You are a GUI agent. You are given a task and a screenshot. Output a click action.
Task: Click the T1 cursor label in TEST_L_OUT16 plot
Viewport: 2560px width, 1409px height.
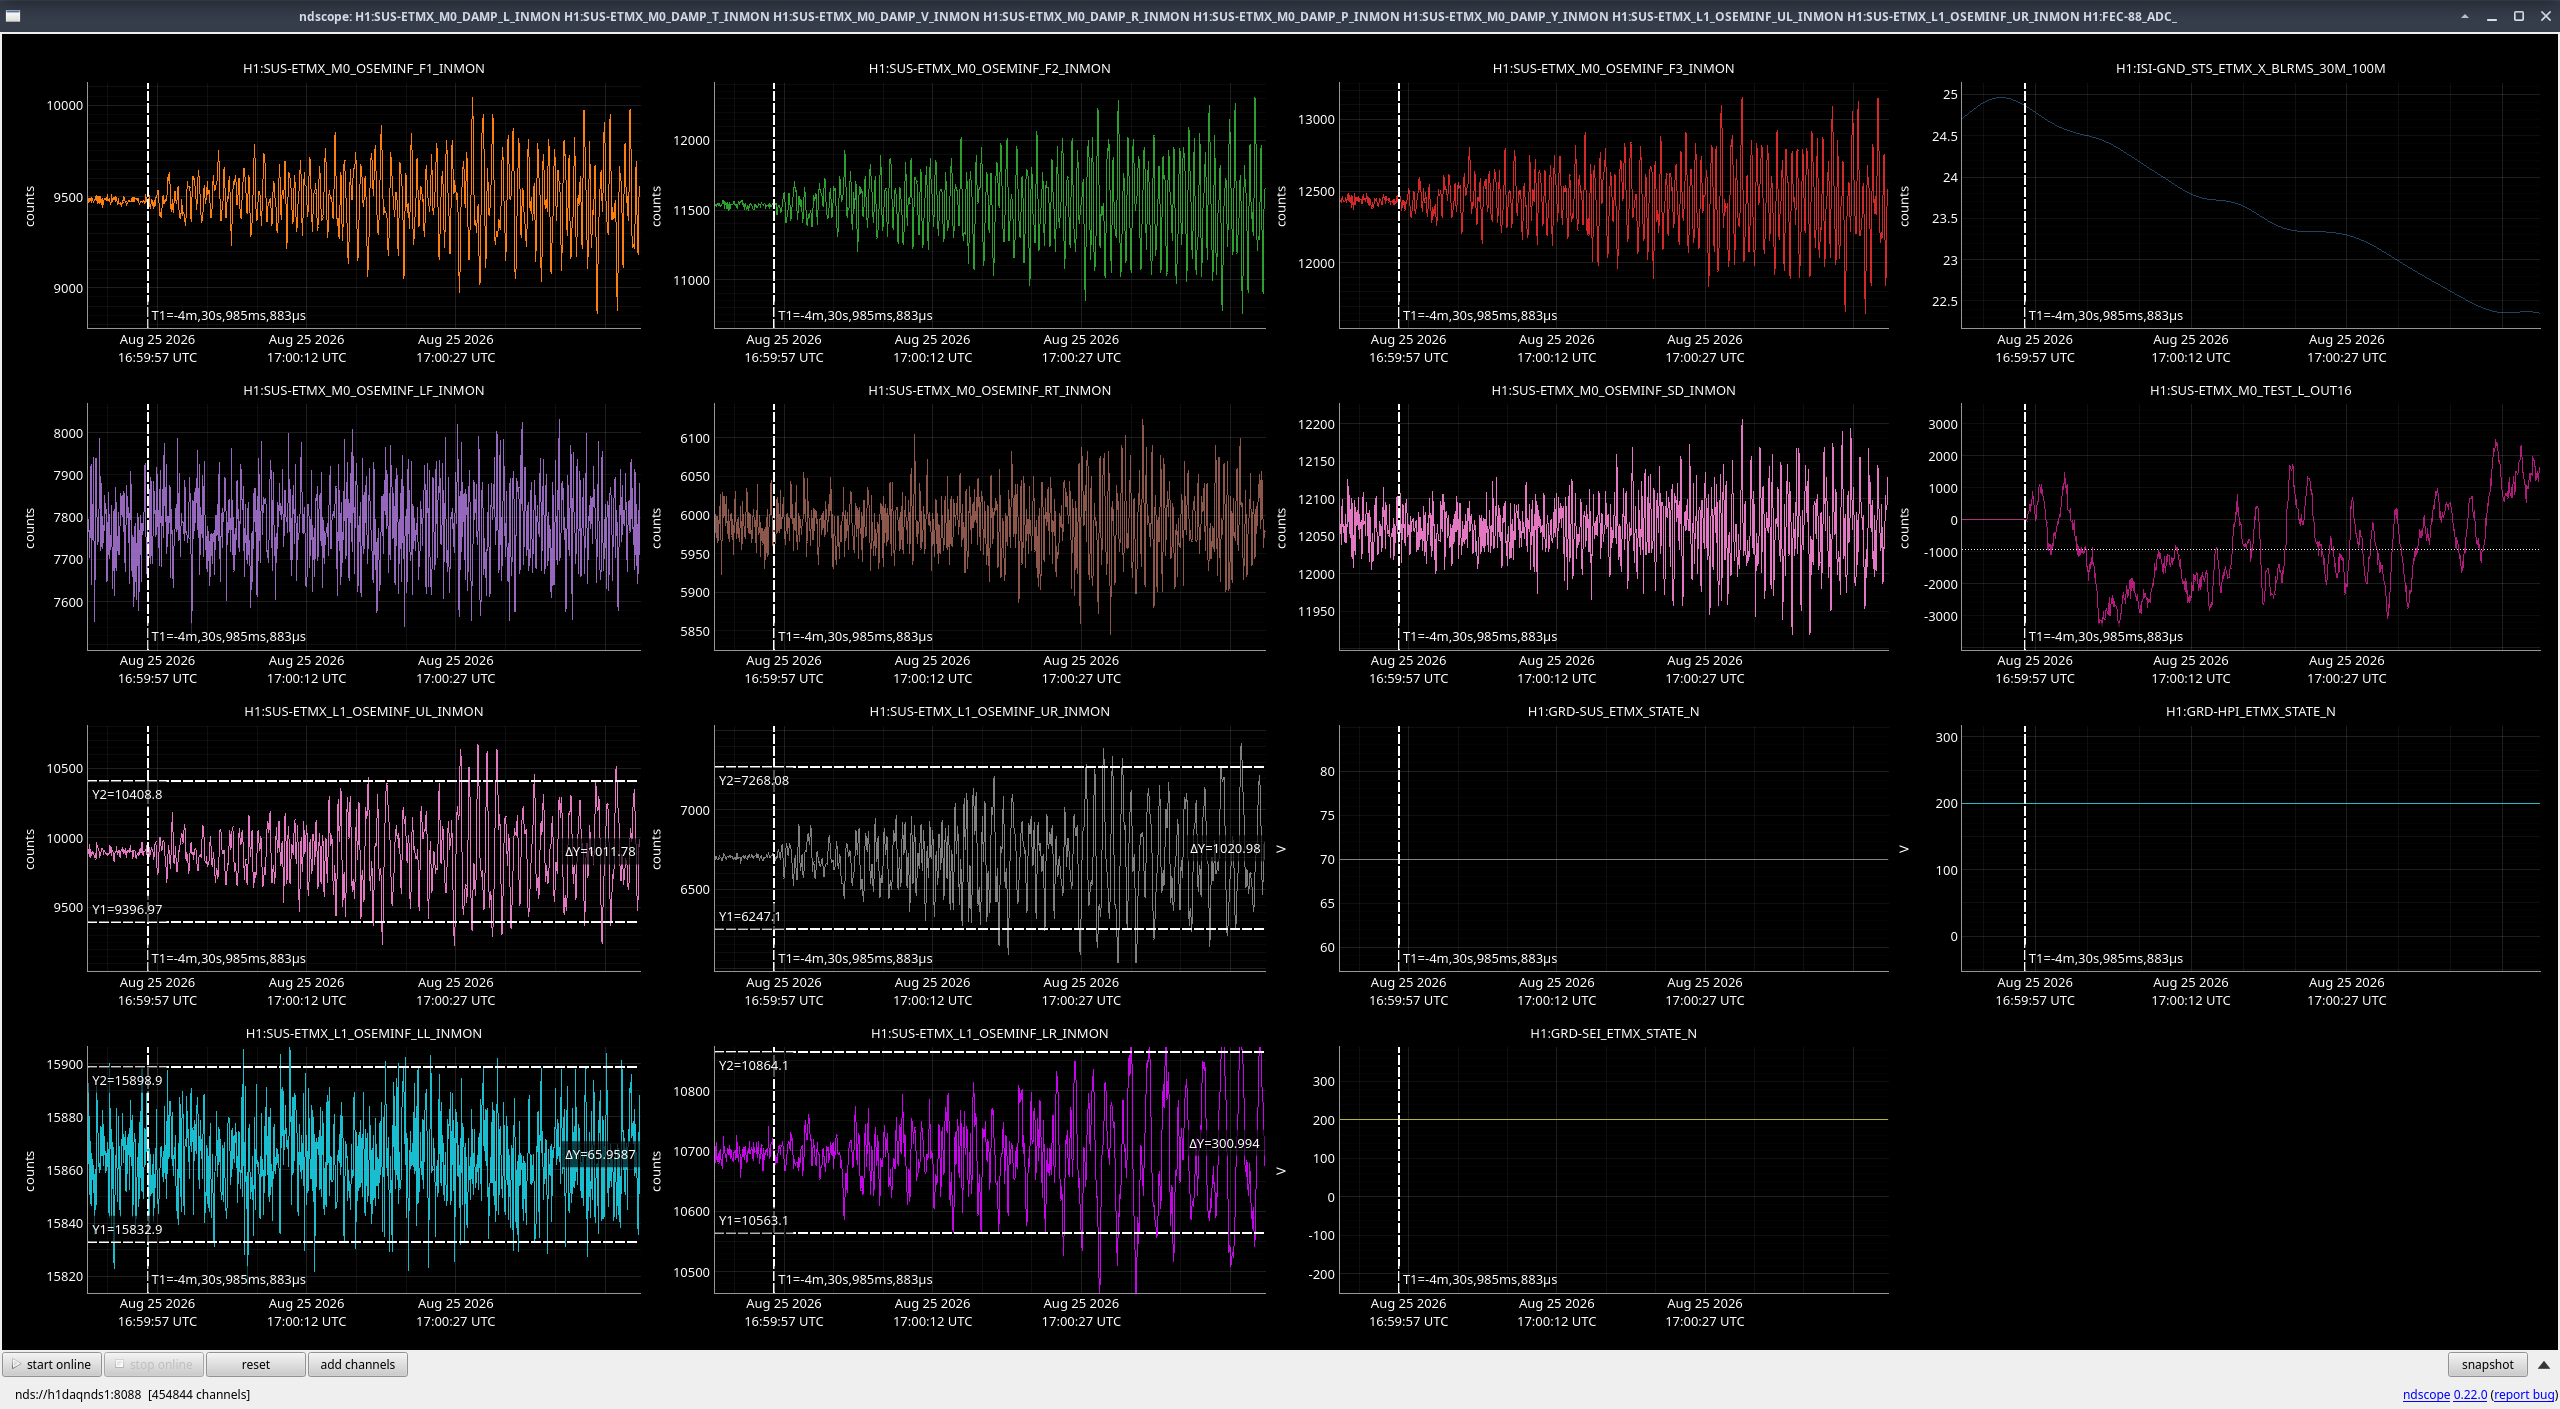tap(2106, 637)
